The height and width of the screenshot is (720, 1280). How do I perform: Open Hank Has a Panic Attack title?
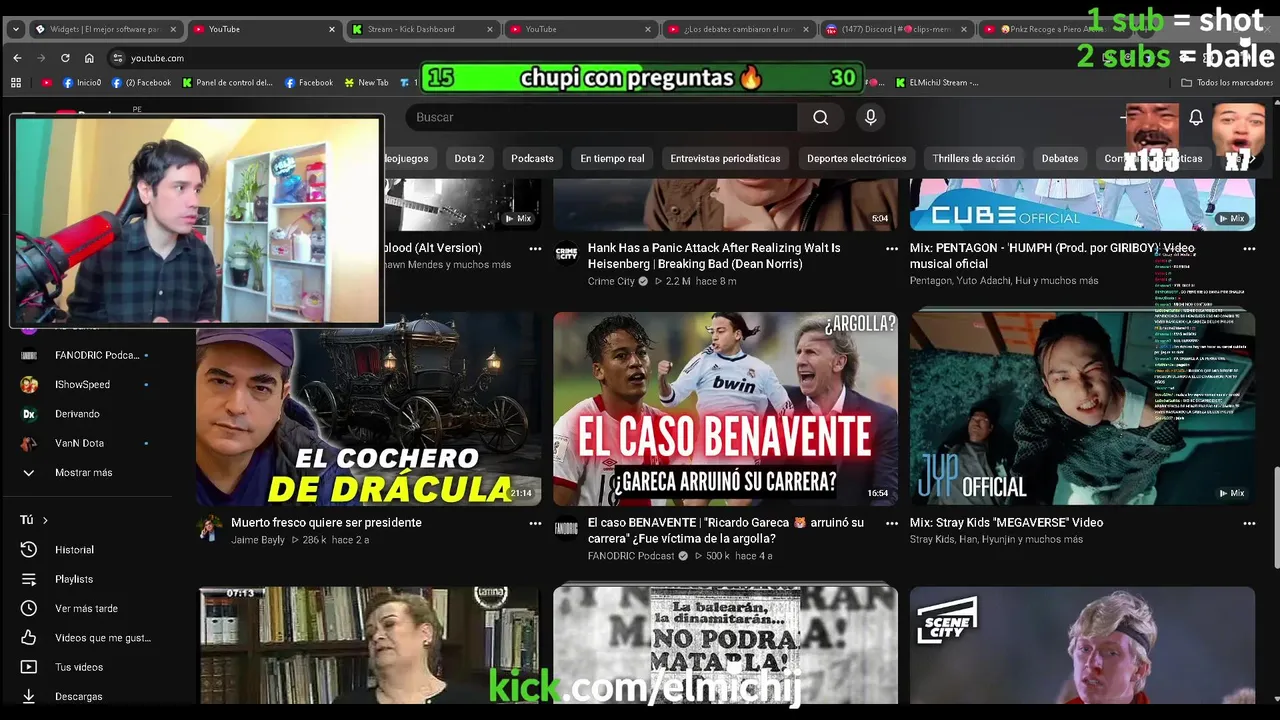point(714,256)
